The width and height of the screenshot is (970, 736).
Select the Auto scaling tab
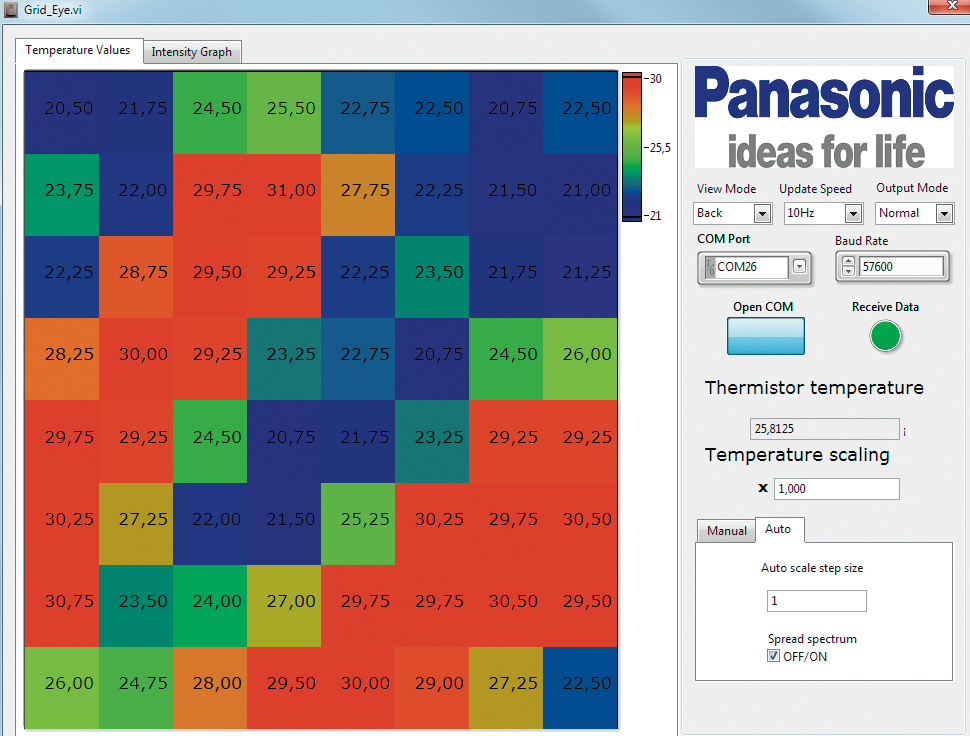(779, 529)
